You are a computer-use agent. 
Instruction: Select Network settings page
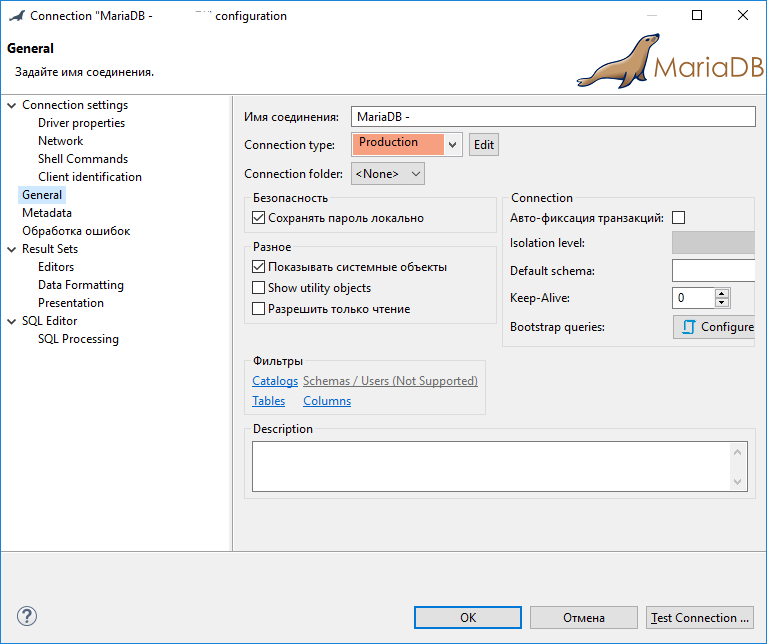61,141
